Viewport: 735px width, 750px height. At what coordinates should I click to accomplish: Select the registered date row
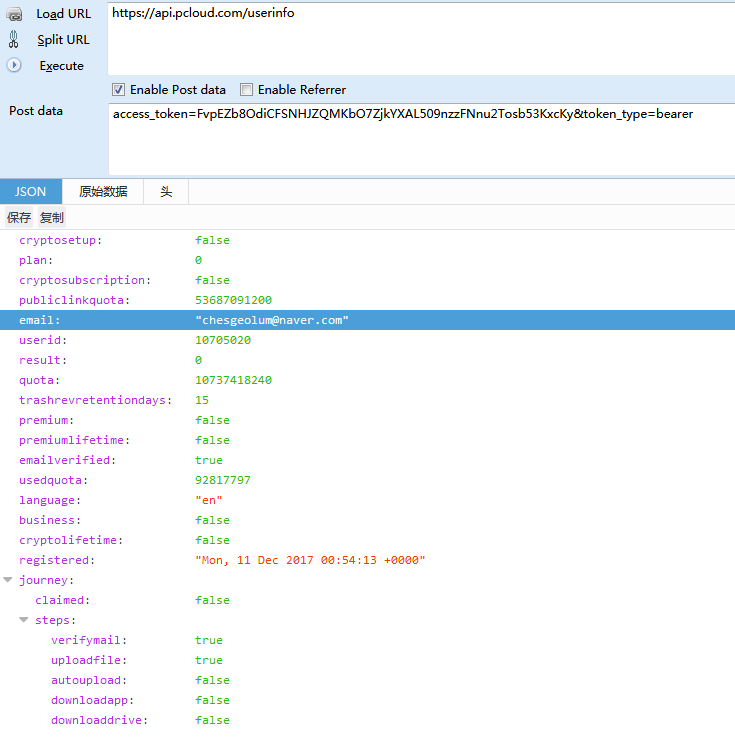pos(367,560)
